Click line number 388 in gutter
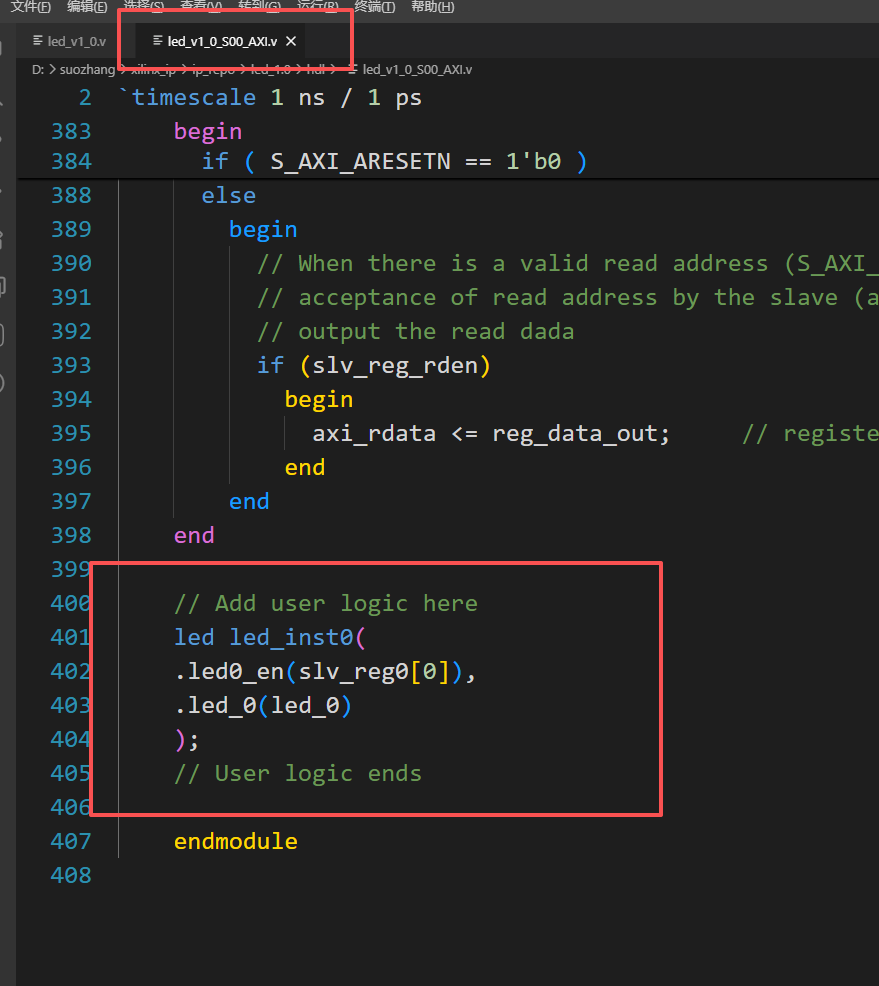Image resolution: width=879 pixels, height=986 pixels. pos(71,196)
